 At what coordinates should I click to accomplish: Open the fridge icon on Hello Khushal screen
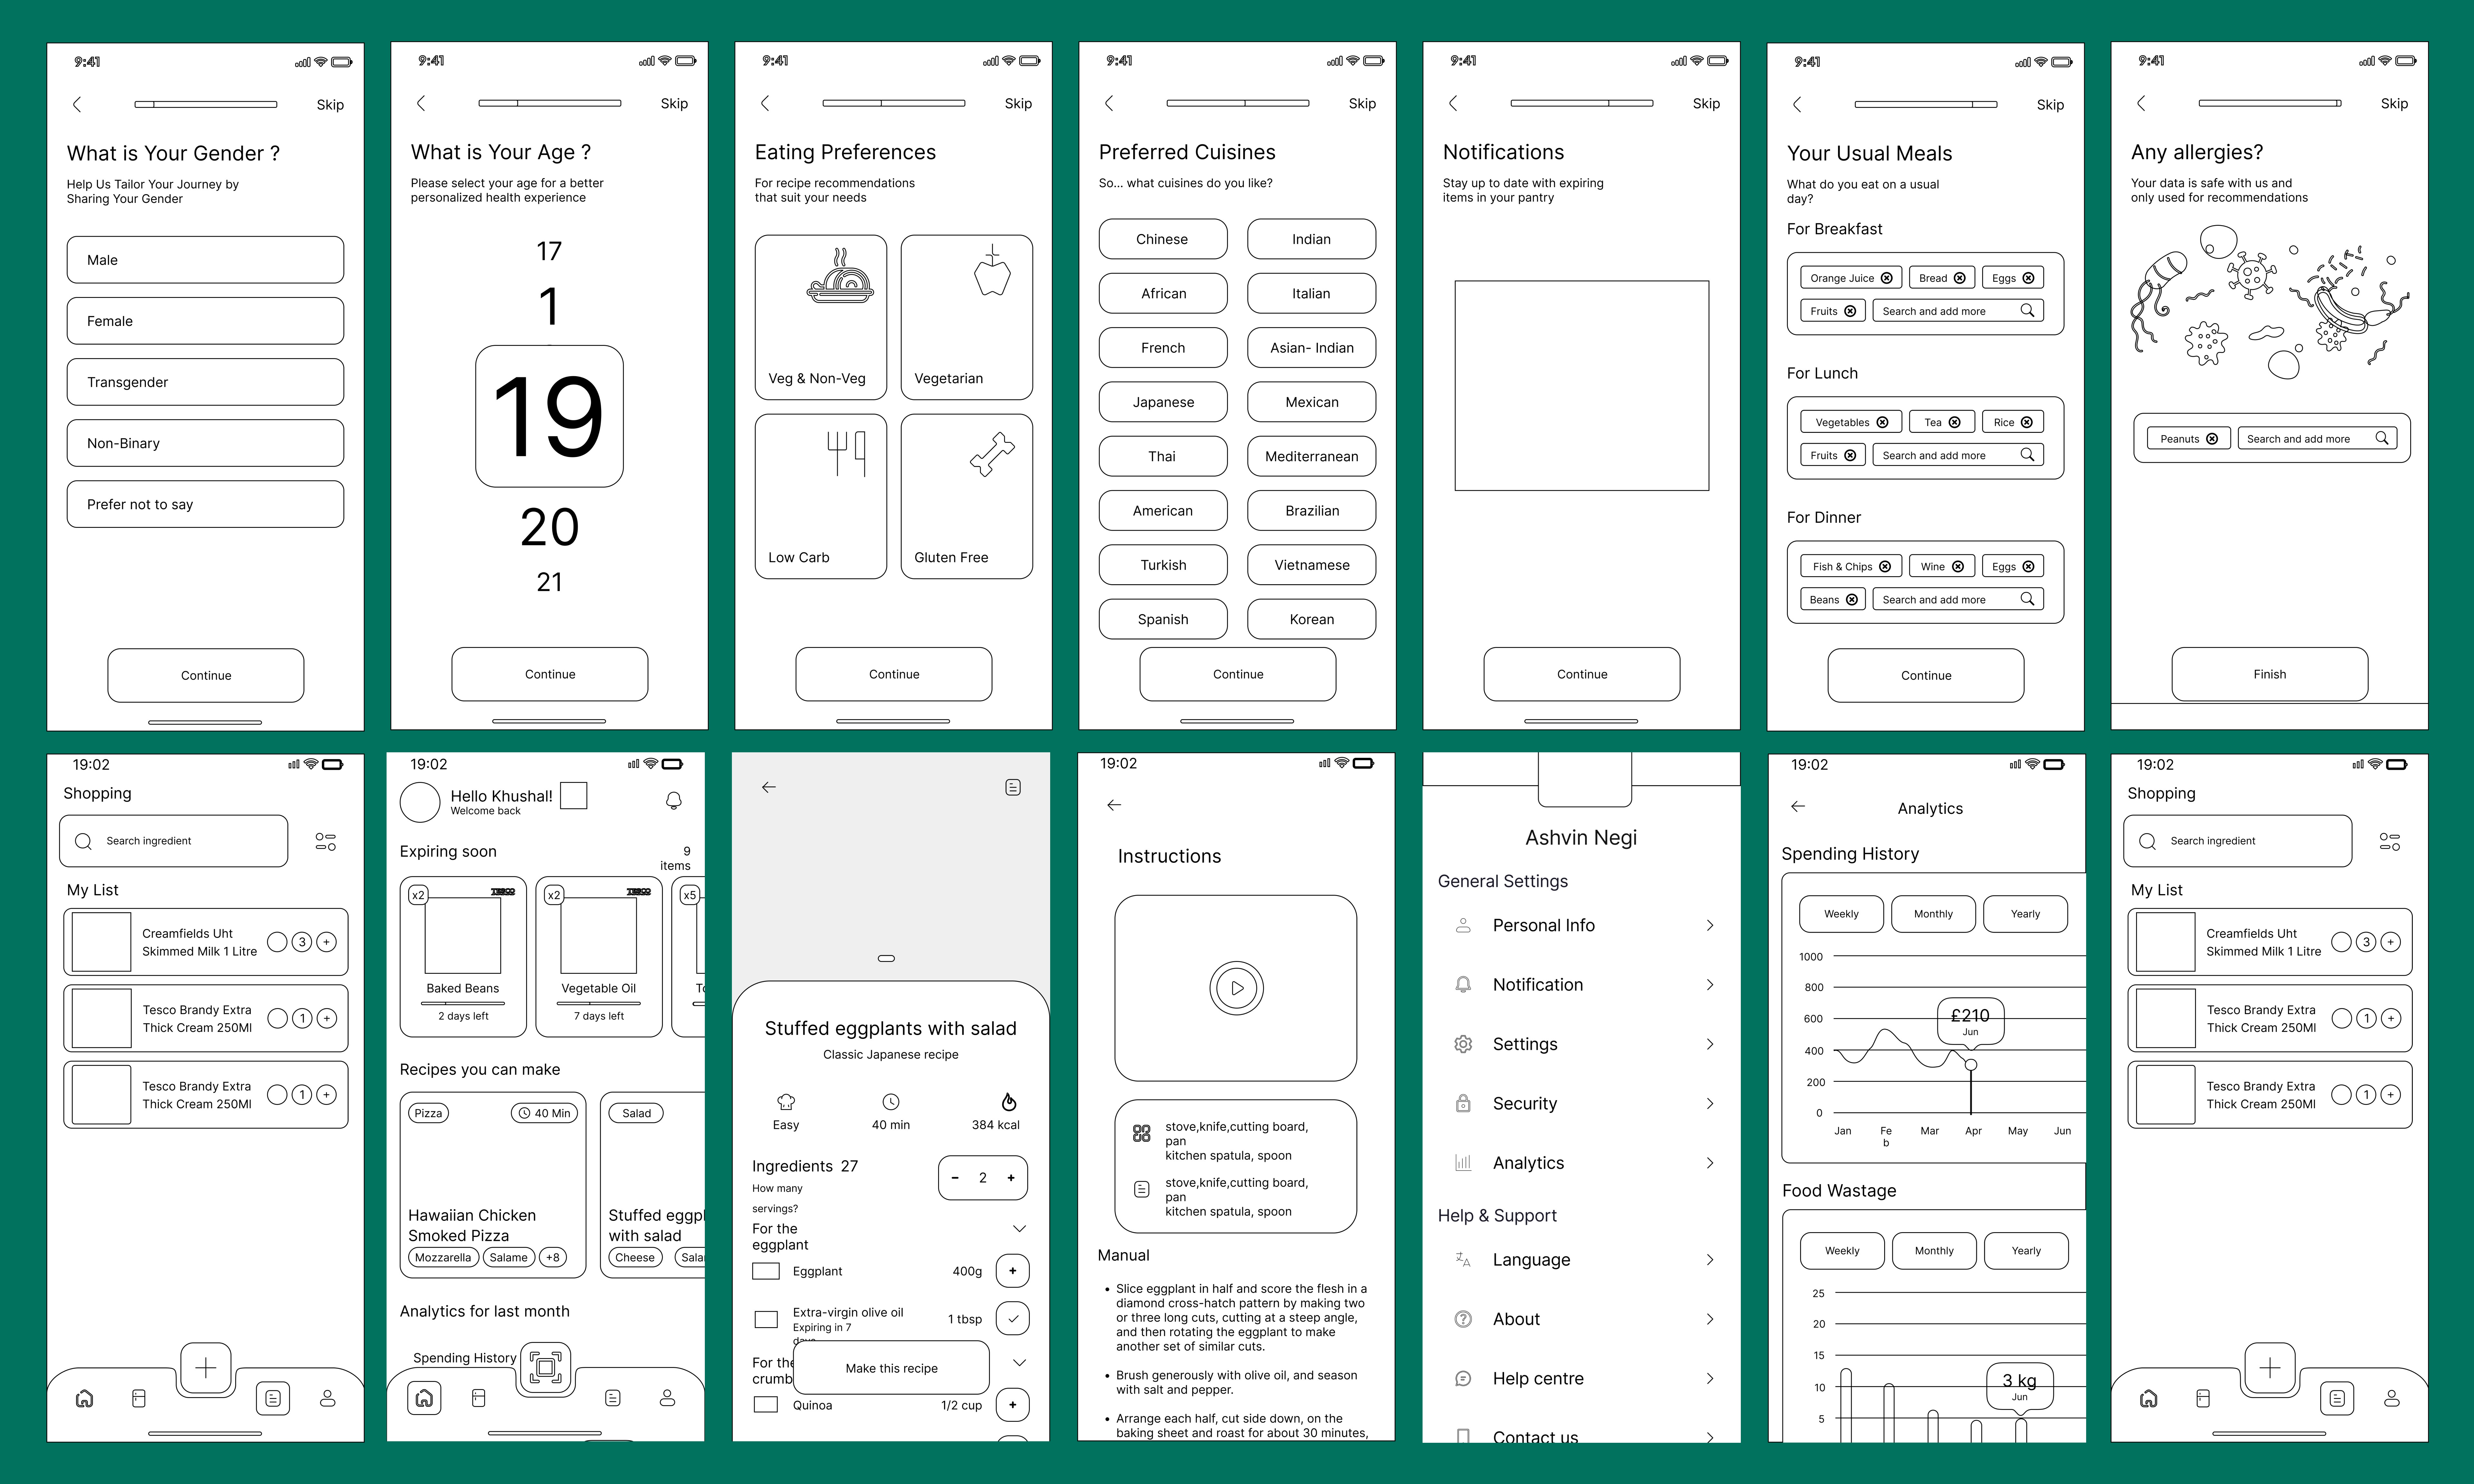pos(479,1398)
